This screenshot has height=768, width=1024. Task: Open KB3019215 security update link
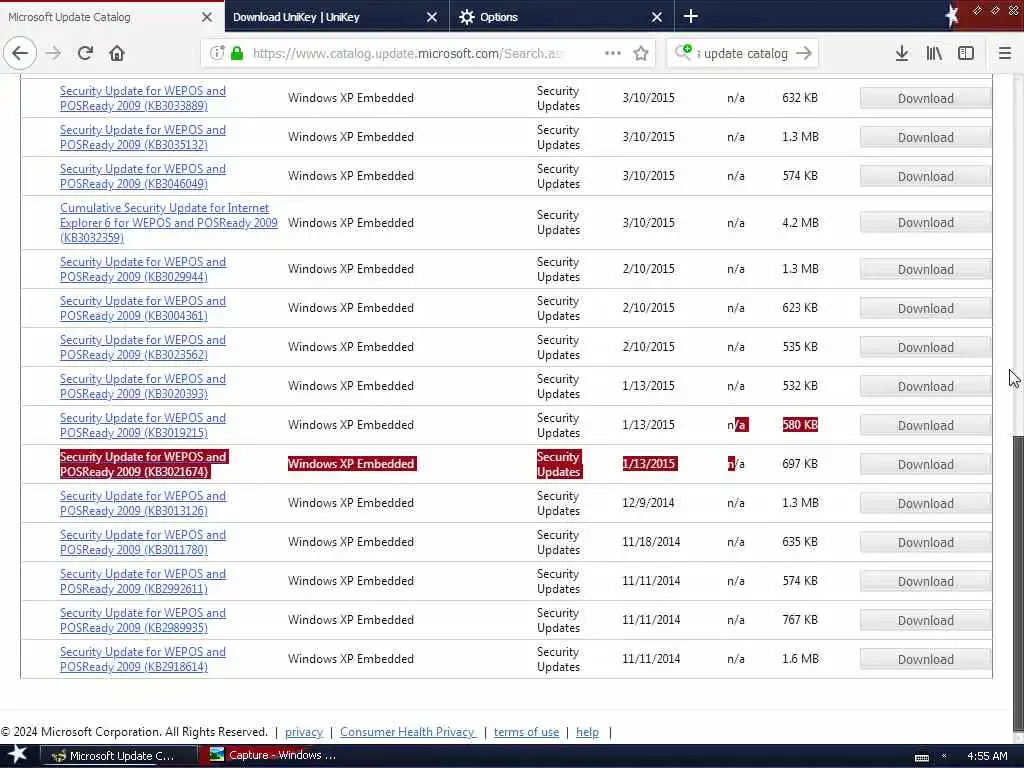tap(142, 425)
